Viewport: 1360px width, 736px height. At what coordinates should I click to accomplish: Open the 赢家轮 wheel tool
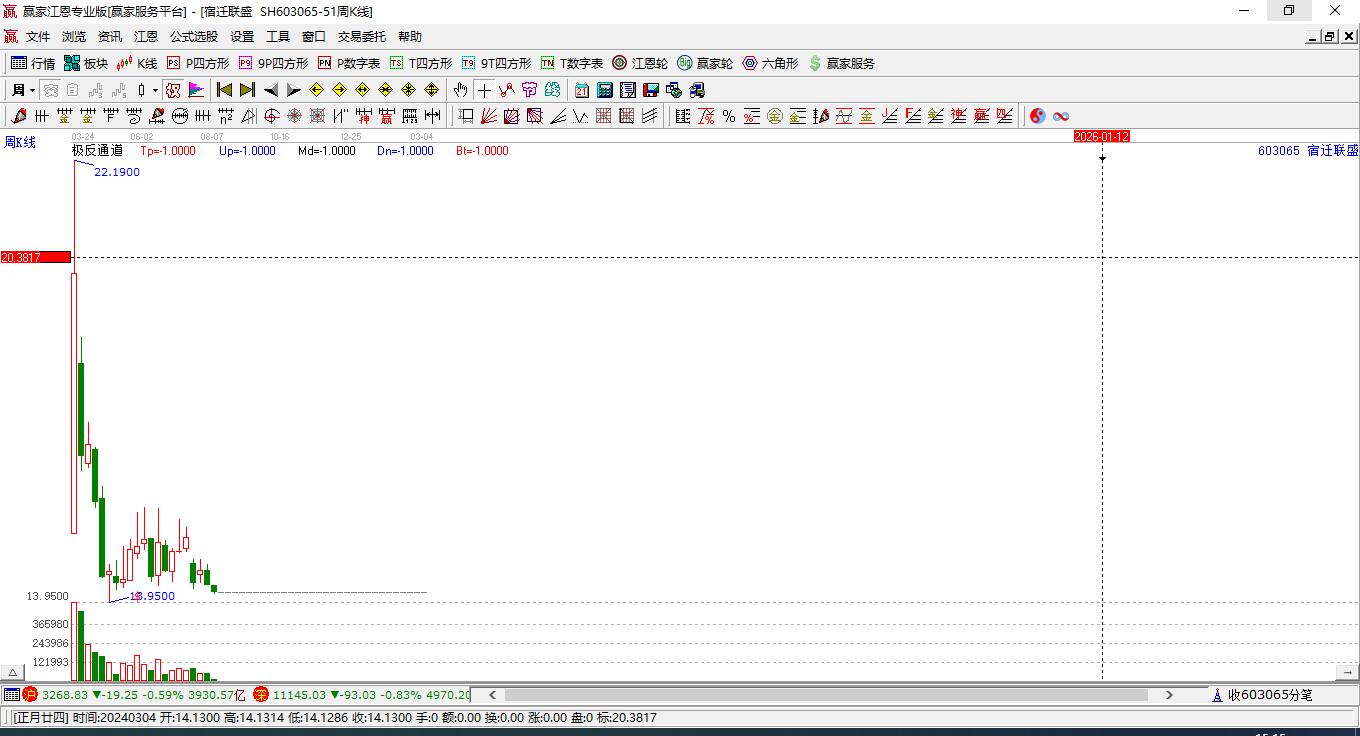coord(705,63)
